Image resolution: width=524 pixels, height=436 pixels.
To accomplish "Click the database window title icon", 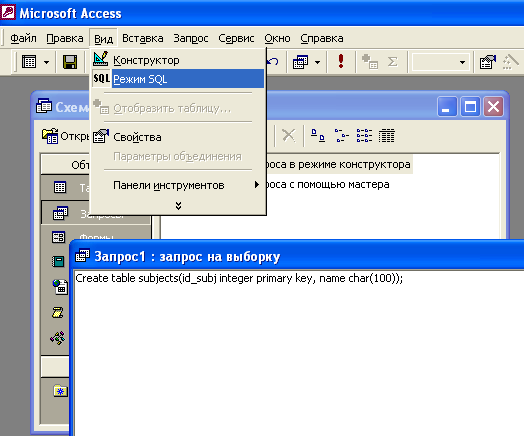I will [x=44, y=107].
